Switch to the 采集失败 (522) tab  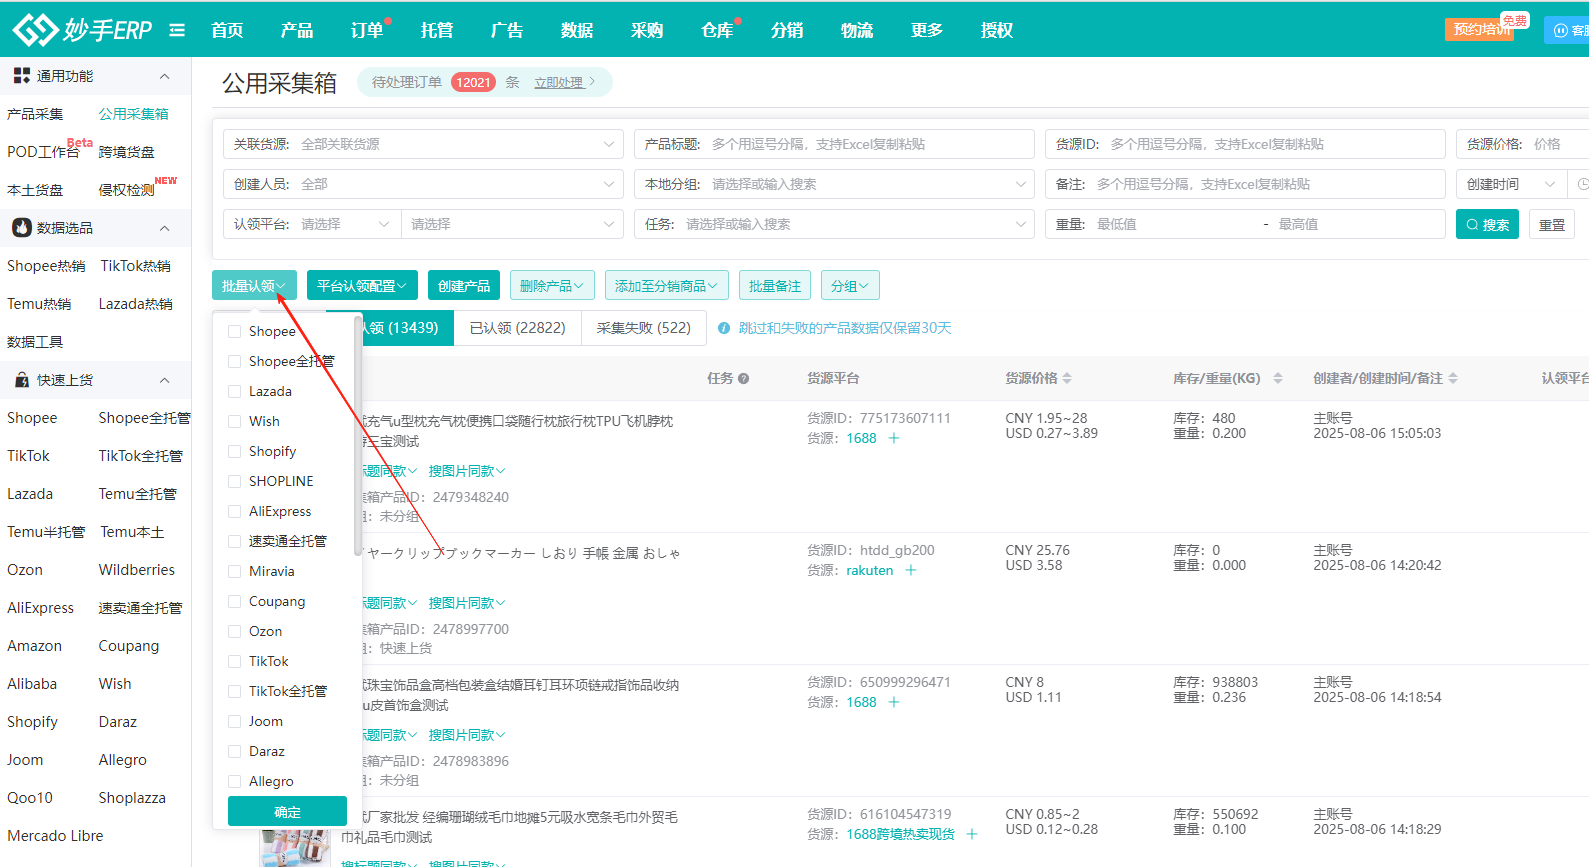[643, 328]
